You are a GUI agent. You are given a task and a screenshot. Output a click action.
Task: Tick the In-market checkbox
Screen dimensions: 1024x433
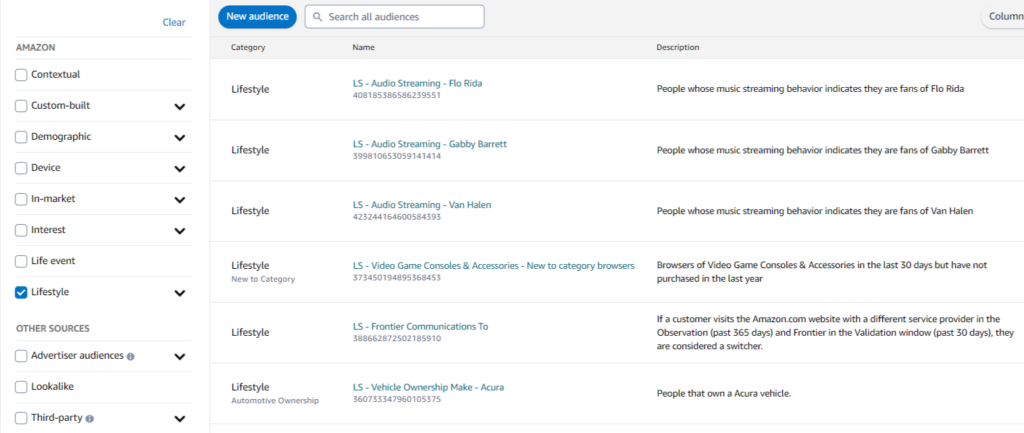pyautogui.click(x=21, y=199)
